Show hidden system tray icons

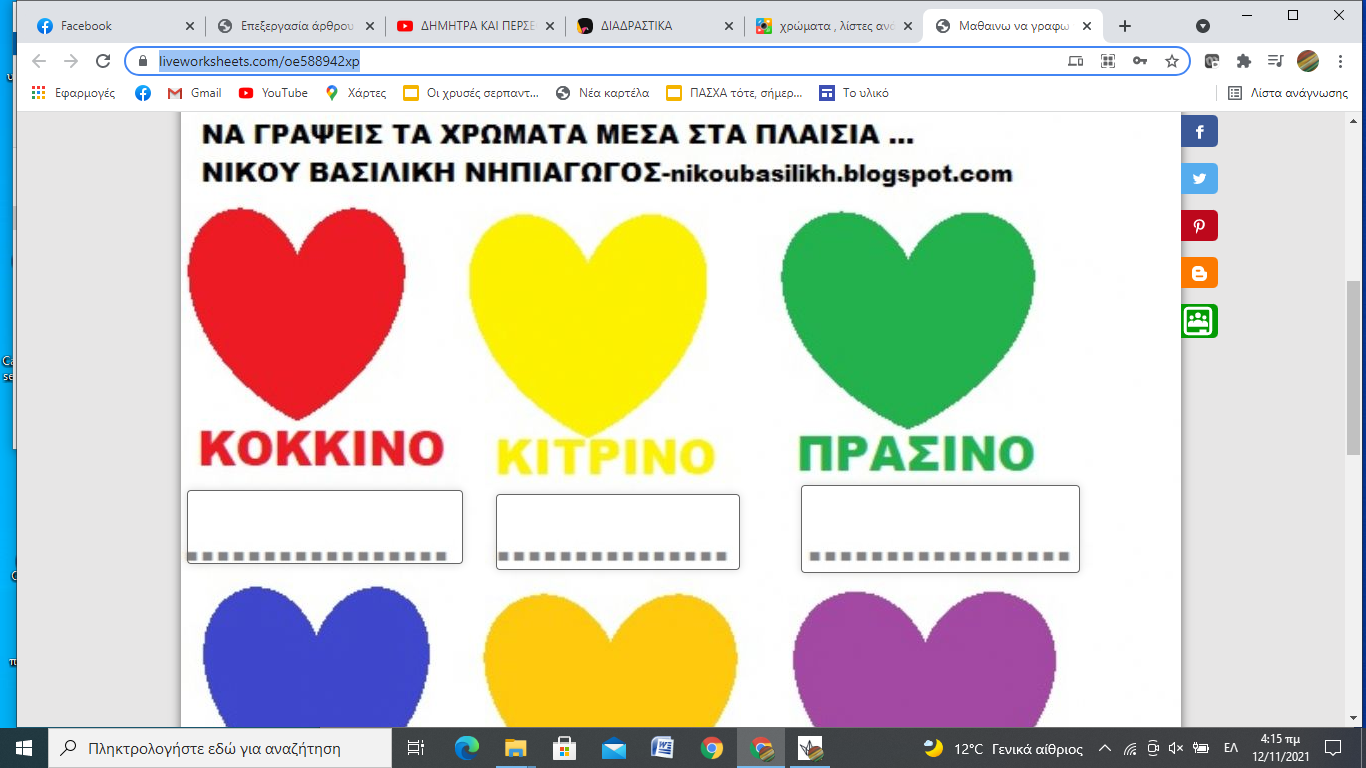coord(1105,748)
